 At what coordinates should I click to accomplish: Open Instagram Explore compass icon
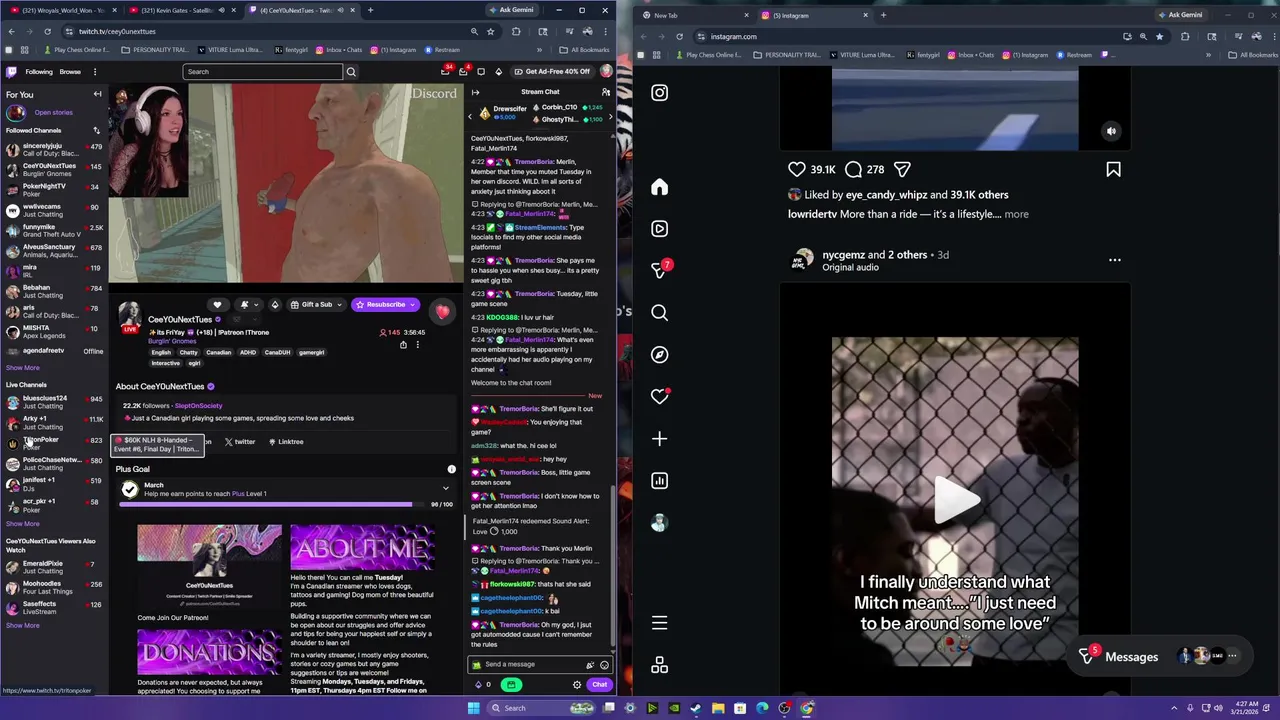pos(659,355)
